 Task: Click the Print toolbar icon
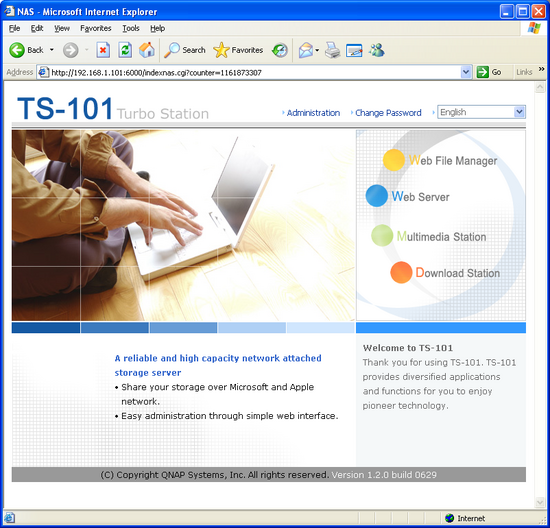pos(332,50)
